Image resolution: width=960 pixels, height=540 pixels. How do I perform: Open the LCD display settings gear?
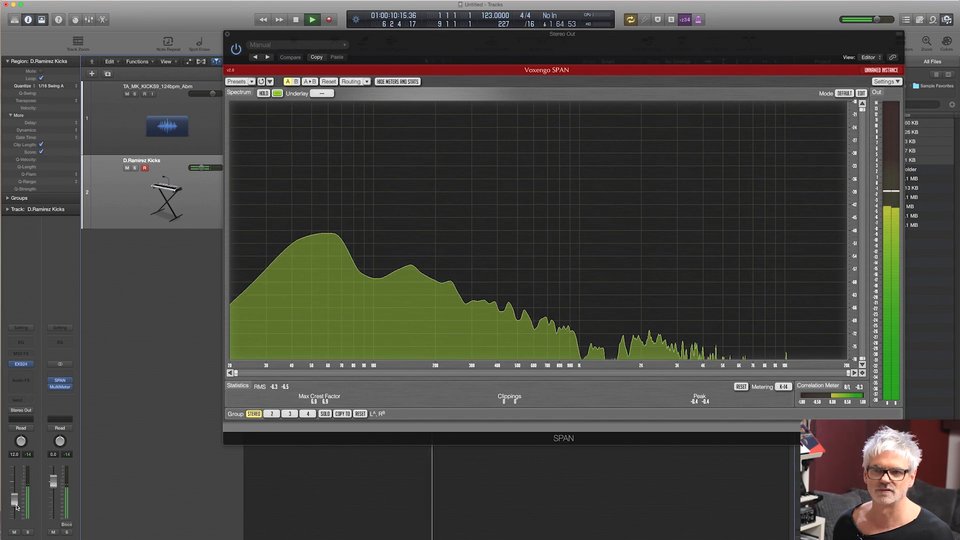356,20
